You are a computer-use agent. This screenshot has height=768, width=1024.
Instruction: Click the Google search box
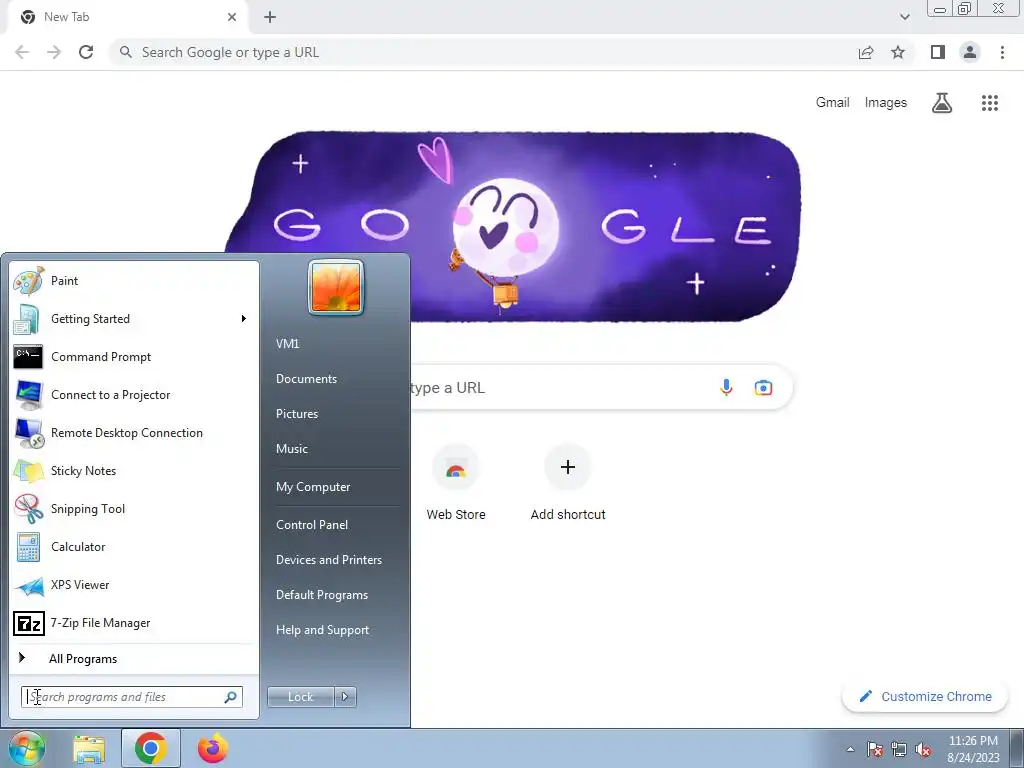(601, 387)
